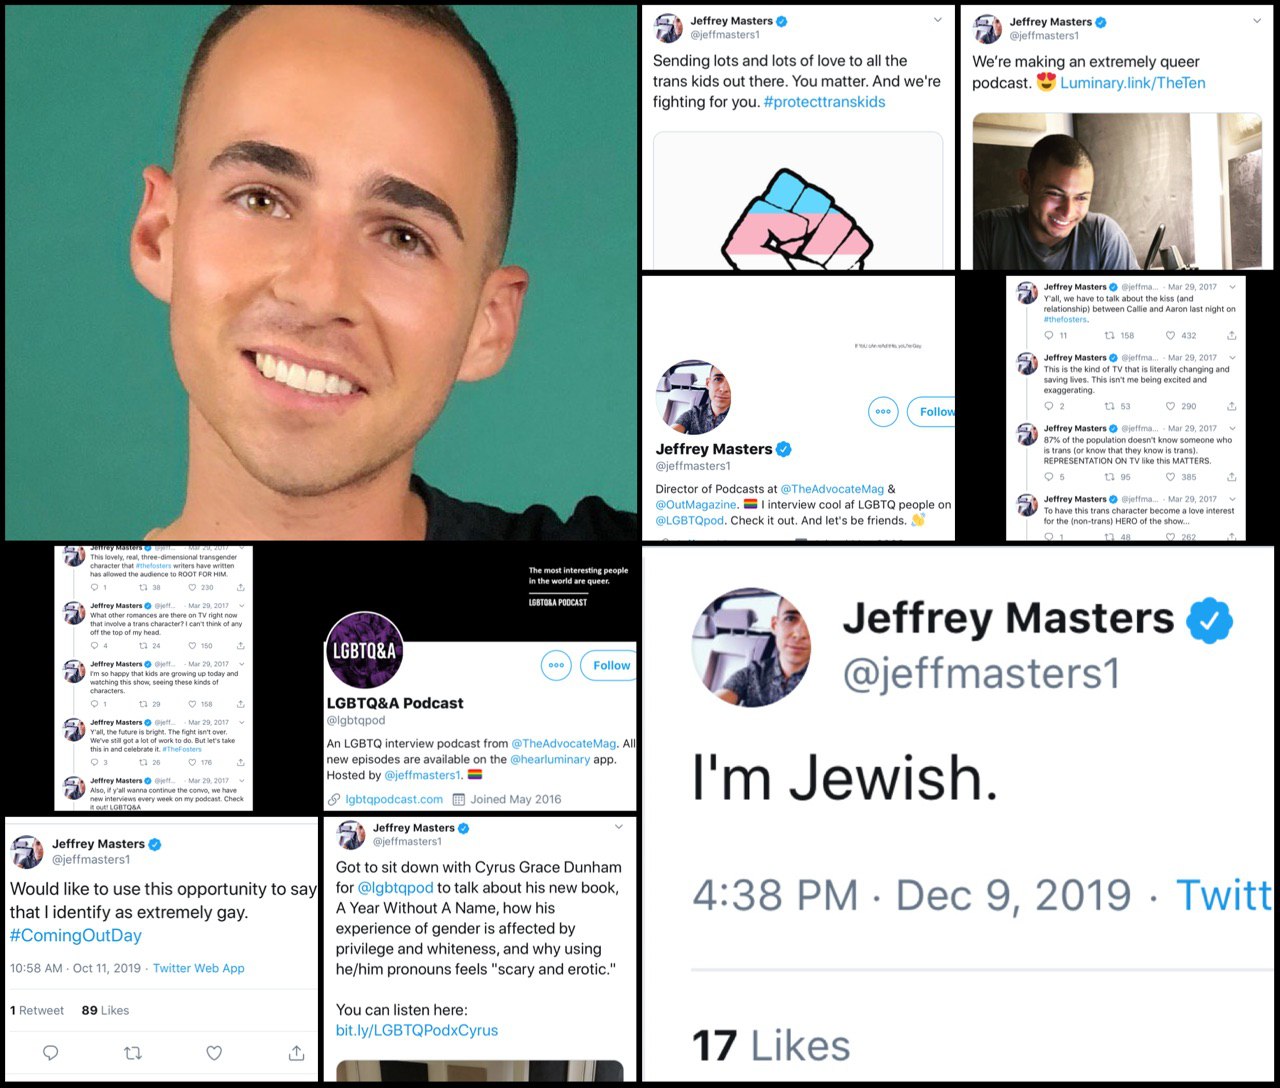
Task: Like the 87% of the population tweet
Action: click(x=1171, y=477)
